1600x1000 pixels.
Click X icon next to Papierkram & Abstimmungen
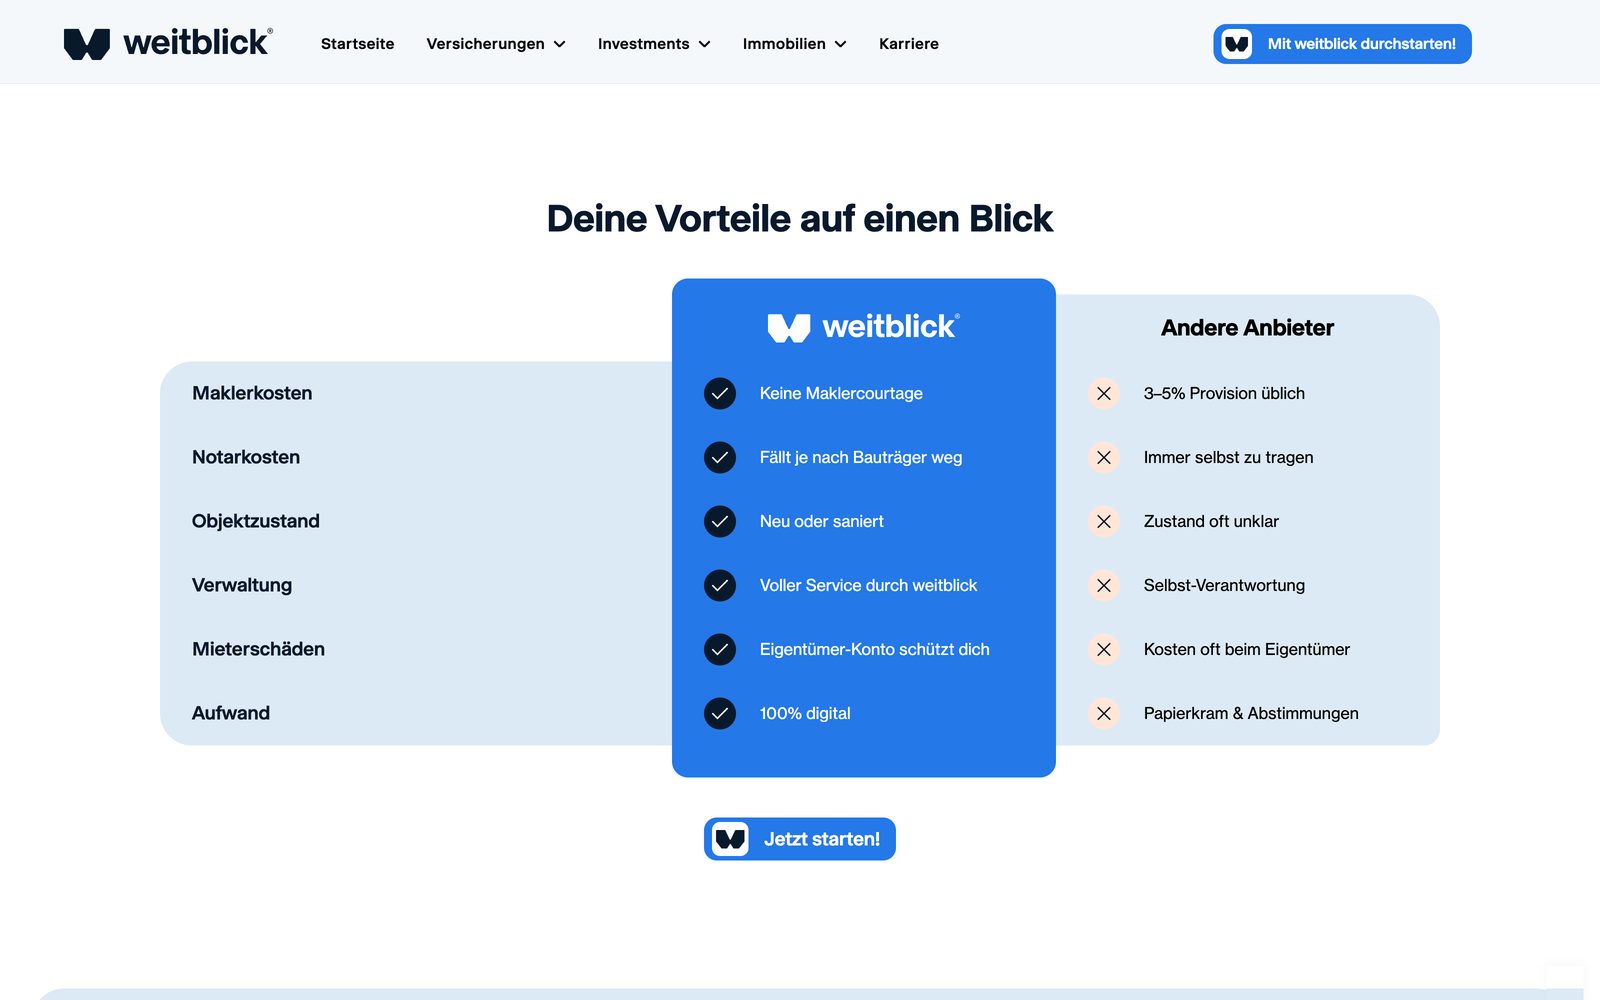pyautogui.click(x=1104, y=714)
